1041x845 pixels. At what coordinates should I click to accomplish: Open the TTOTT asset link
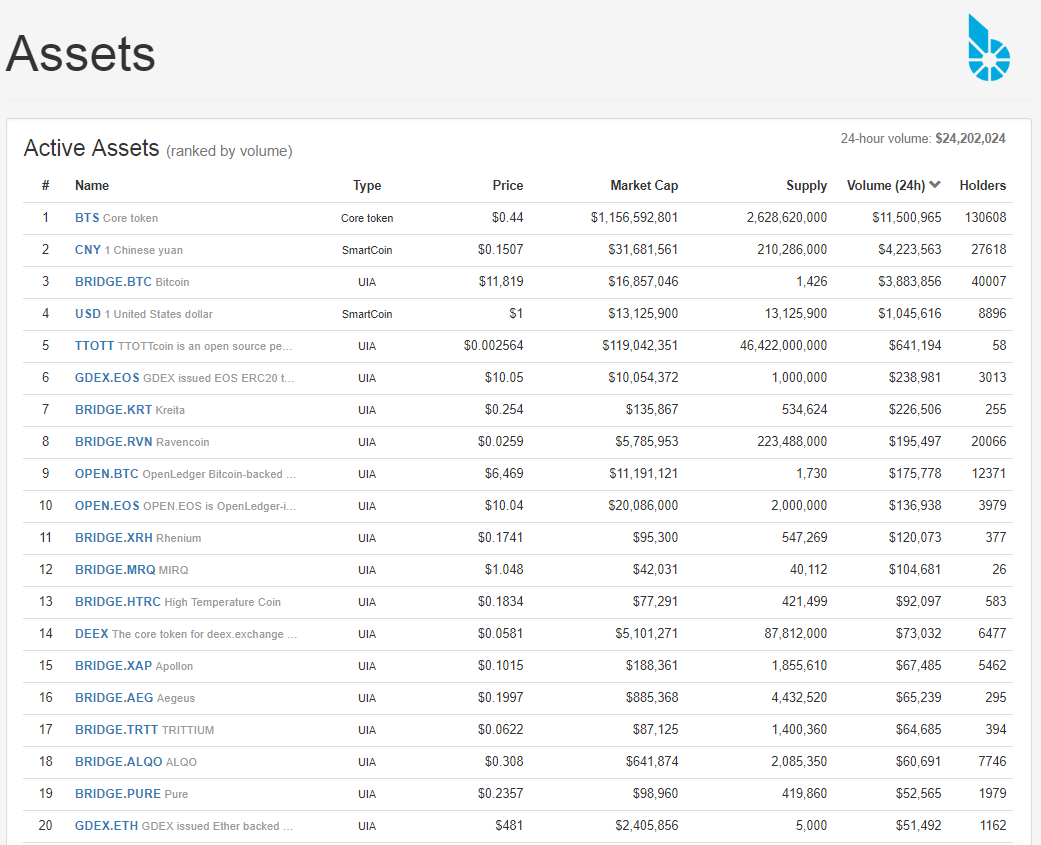click(x=94, y=346)
